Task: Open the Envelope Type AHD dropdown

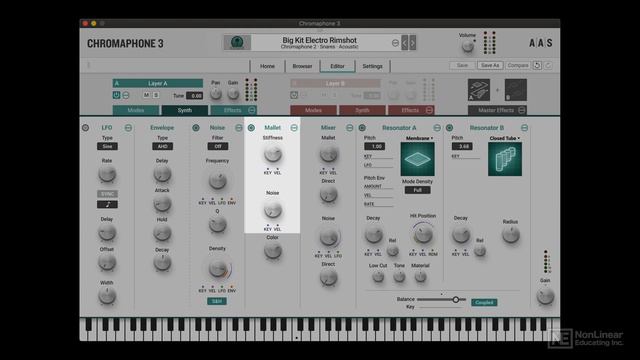Action: 162,146
